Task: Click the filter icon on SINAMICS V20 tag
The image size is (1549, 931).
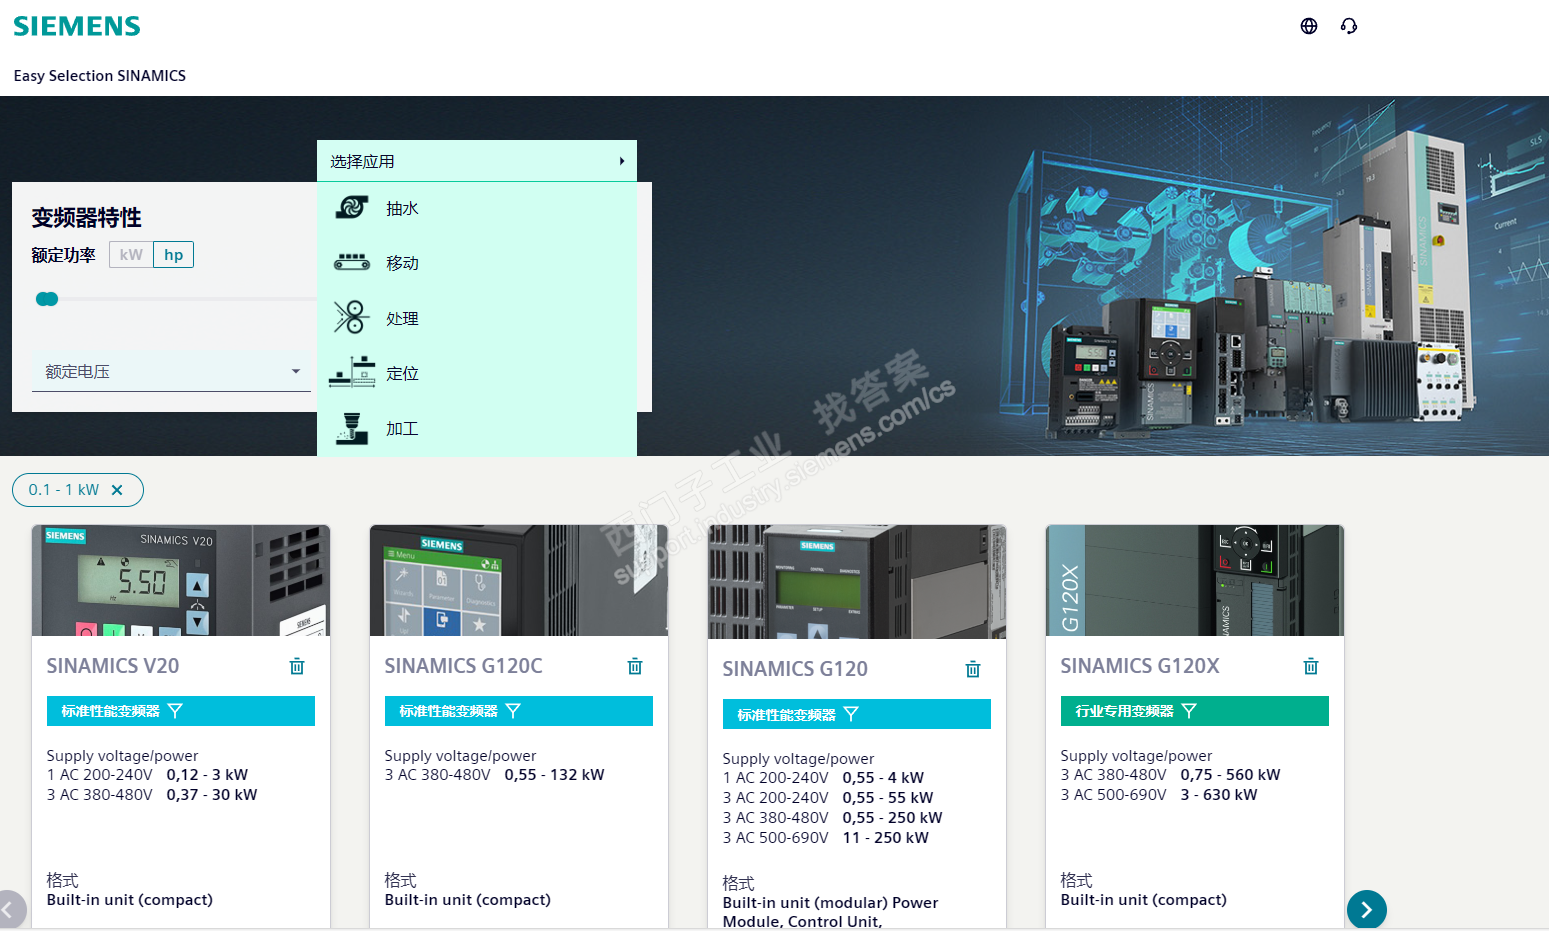Action: [175, 711]
